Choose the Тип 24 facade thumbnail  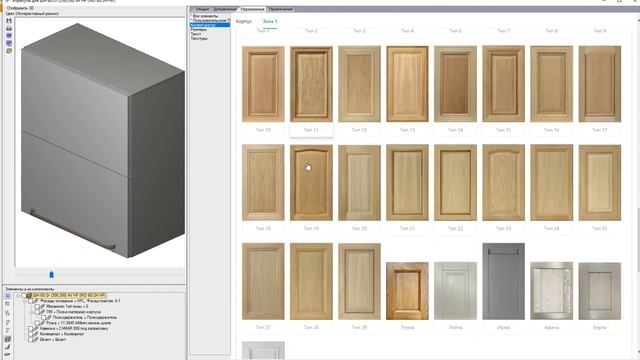551,182
